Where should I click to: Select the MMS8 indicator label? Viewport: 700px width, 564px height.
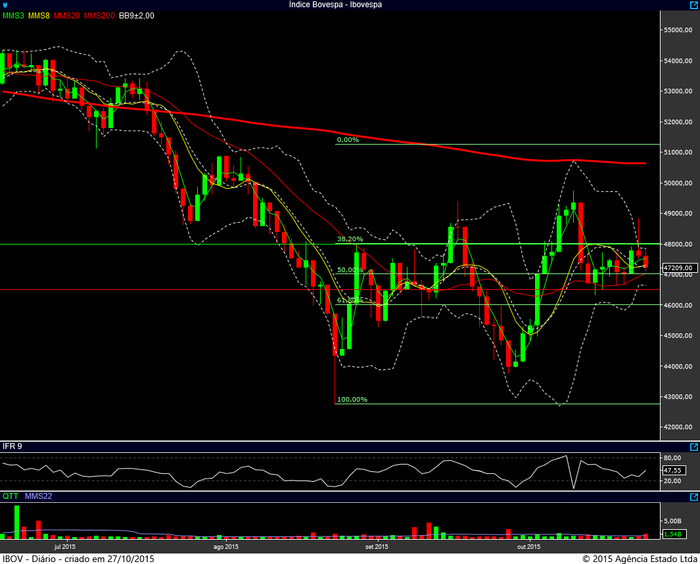(39, 16)
